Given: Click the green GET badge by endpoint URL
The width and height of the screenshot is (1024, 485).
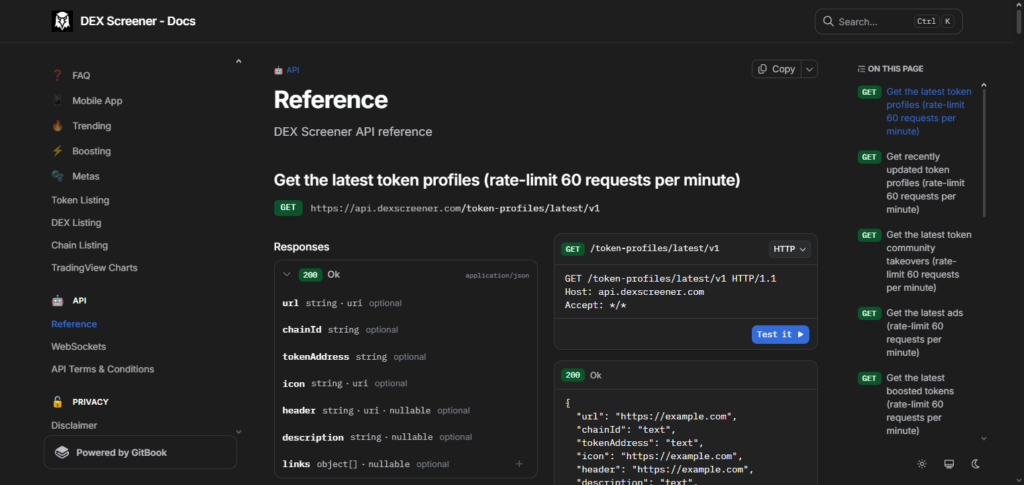Looking at the screenshot, I should 289,208.
